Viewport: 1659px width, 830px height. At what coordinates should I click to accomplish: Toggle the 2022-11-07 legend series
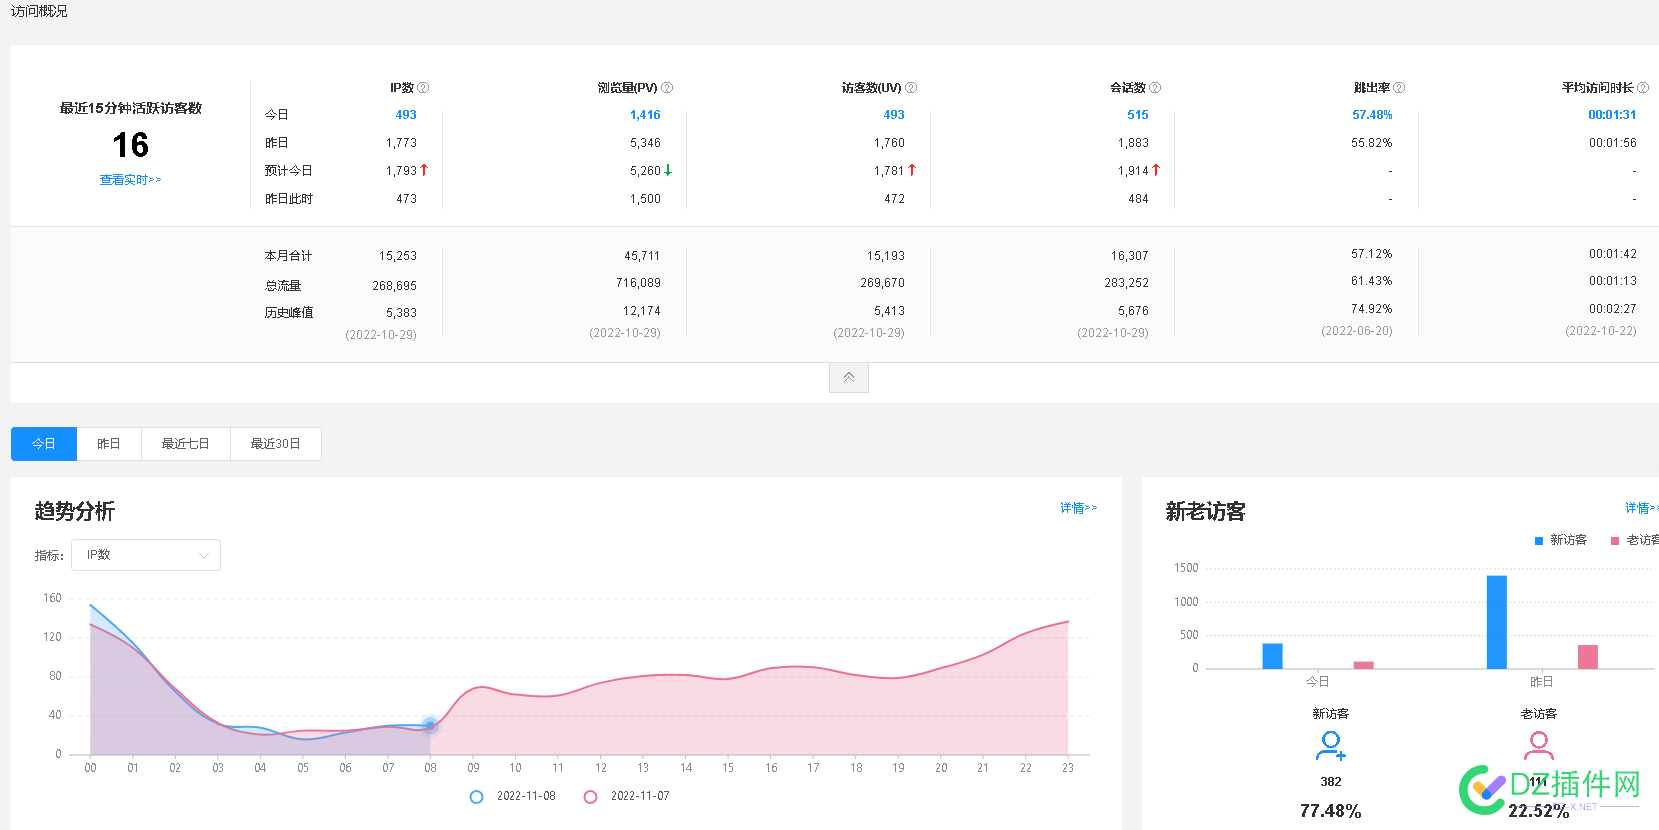[627, 797]
